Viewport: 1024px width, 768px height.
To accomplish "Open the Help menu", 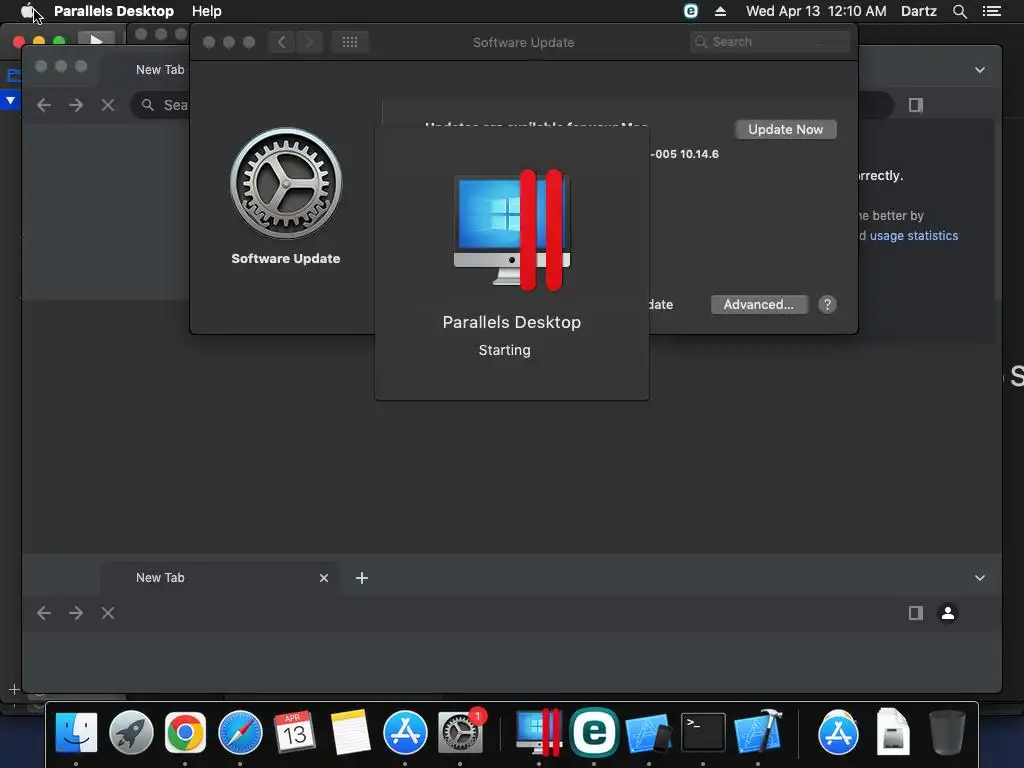I will (206, 11).
